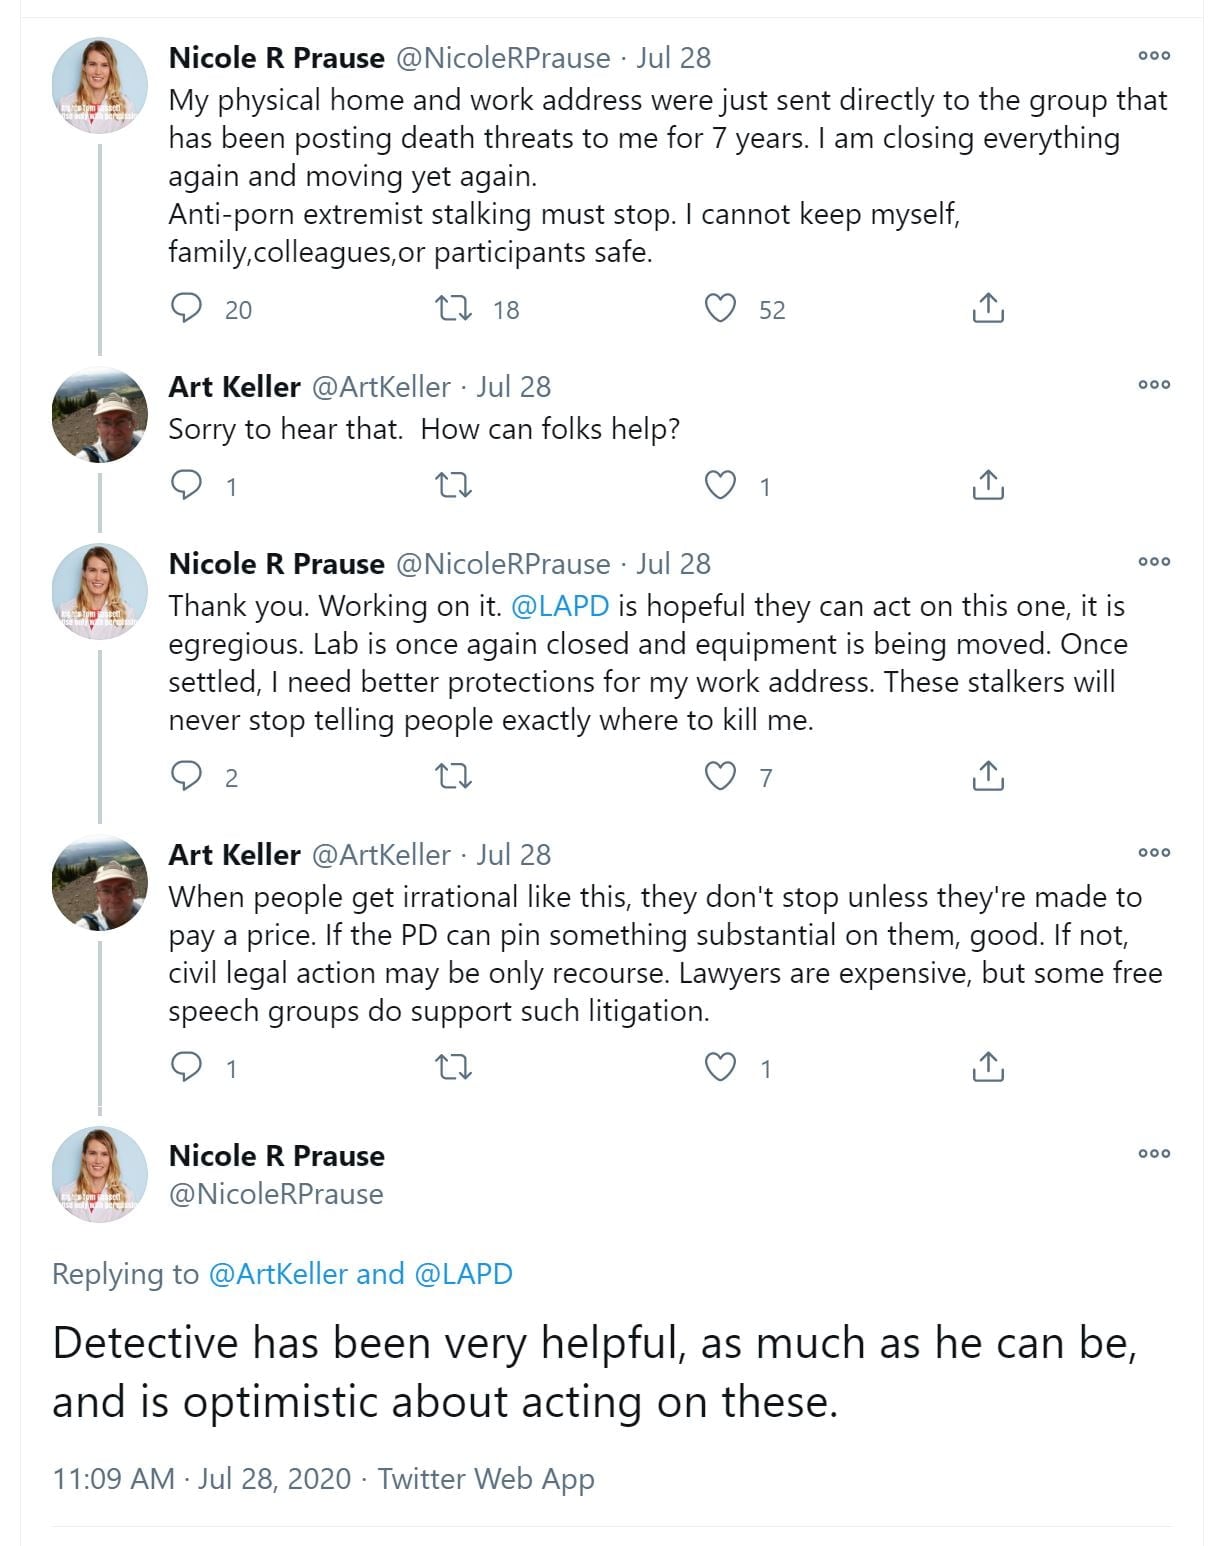Like Art Keller's tweet about lawyers
1217x1546 pixels.
click(720, 1067)
